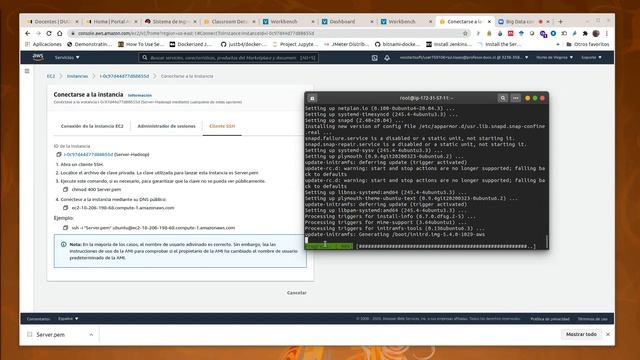Open the Install Jenkins bookmark
Image resolution: width=640 pixels, height=360 pixels.
pyautogui.click(x=449, y=44)
